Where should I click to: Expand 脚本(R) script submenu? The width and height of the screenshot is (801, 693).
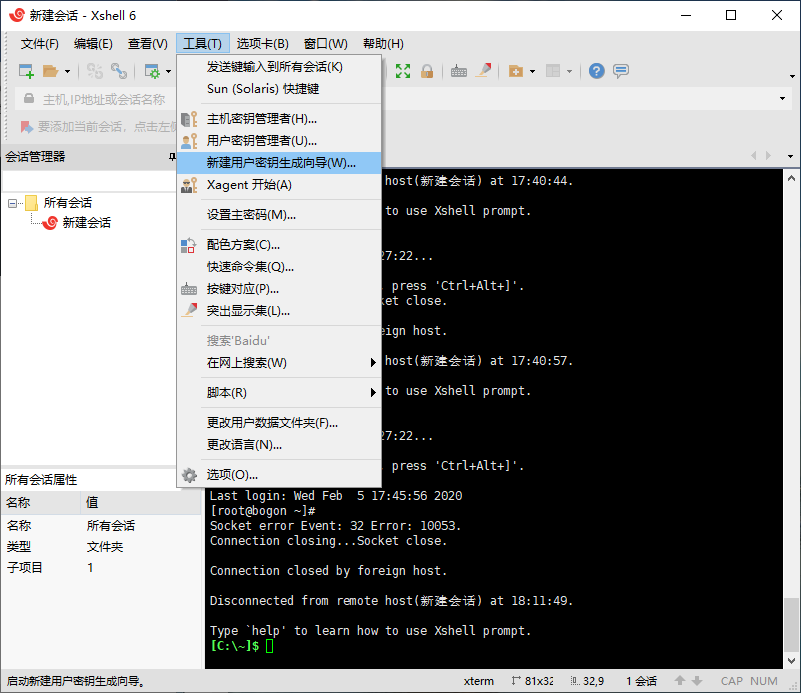(x=279, y=393)
